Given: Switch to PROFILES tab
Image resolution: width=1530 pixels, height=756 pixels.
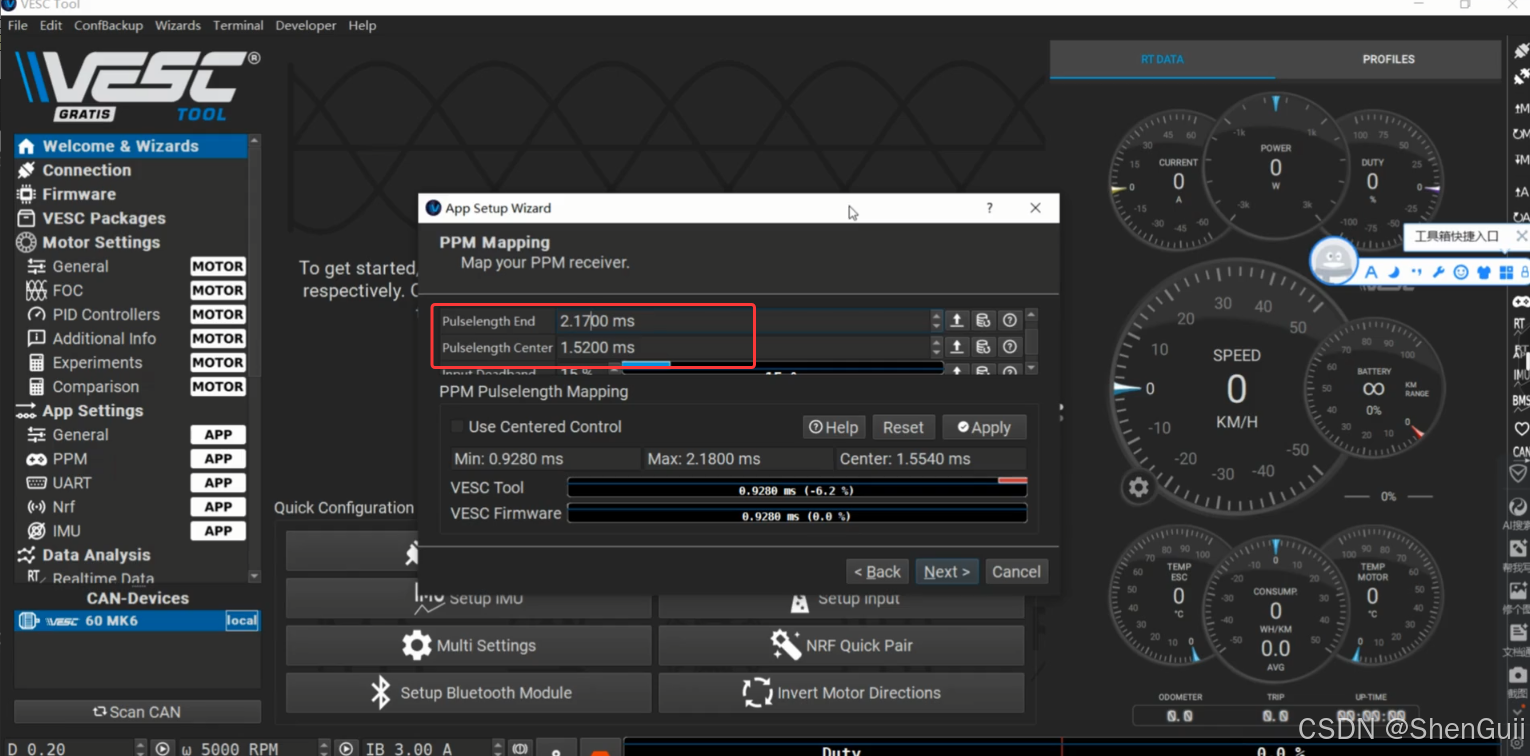Looking at the screenshot, I should tap(1388, 59).
